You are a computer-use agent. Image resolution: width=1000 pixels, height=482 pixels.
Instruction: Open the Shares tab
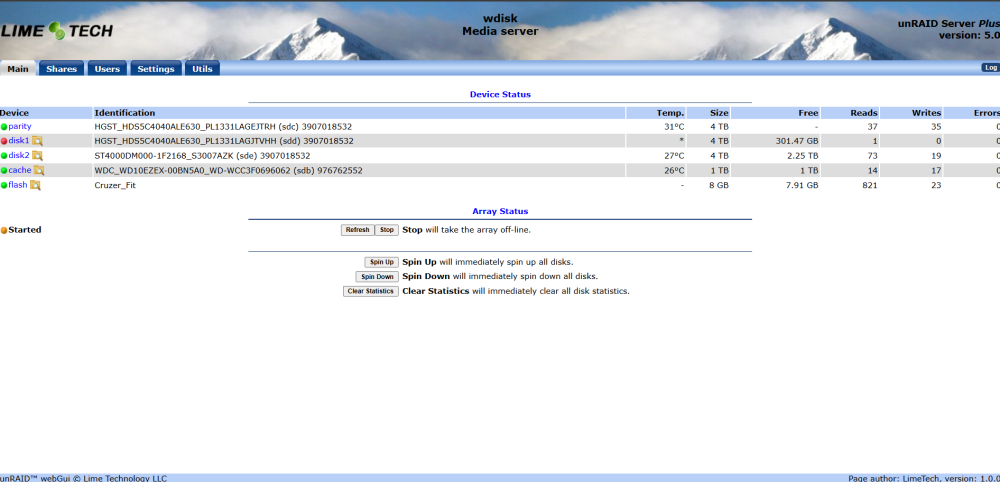tap(61, 69)
